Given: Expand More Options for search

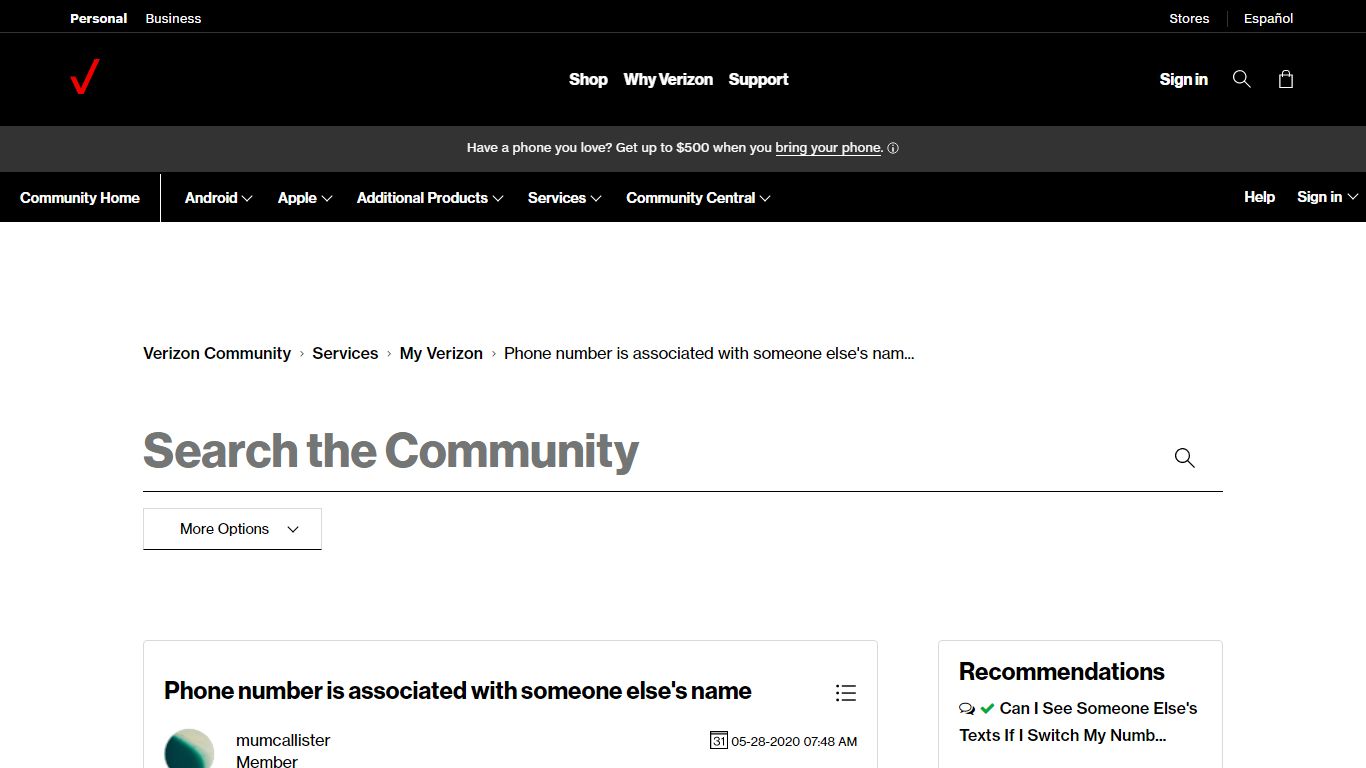Looking at the screenshot, I should pyautogui.click(x=232, y=529).
